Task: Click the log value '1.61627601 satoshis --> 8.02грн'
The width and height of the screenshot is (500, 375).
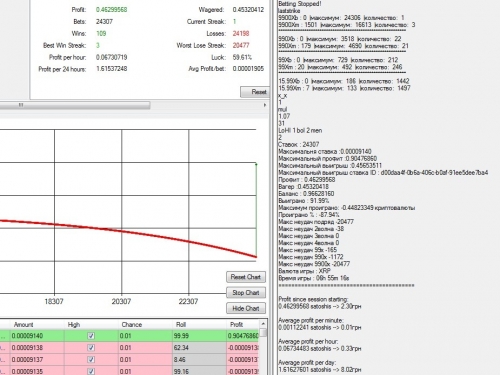Action: pos(319,369)
